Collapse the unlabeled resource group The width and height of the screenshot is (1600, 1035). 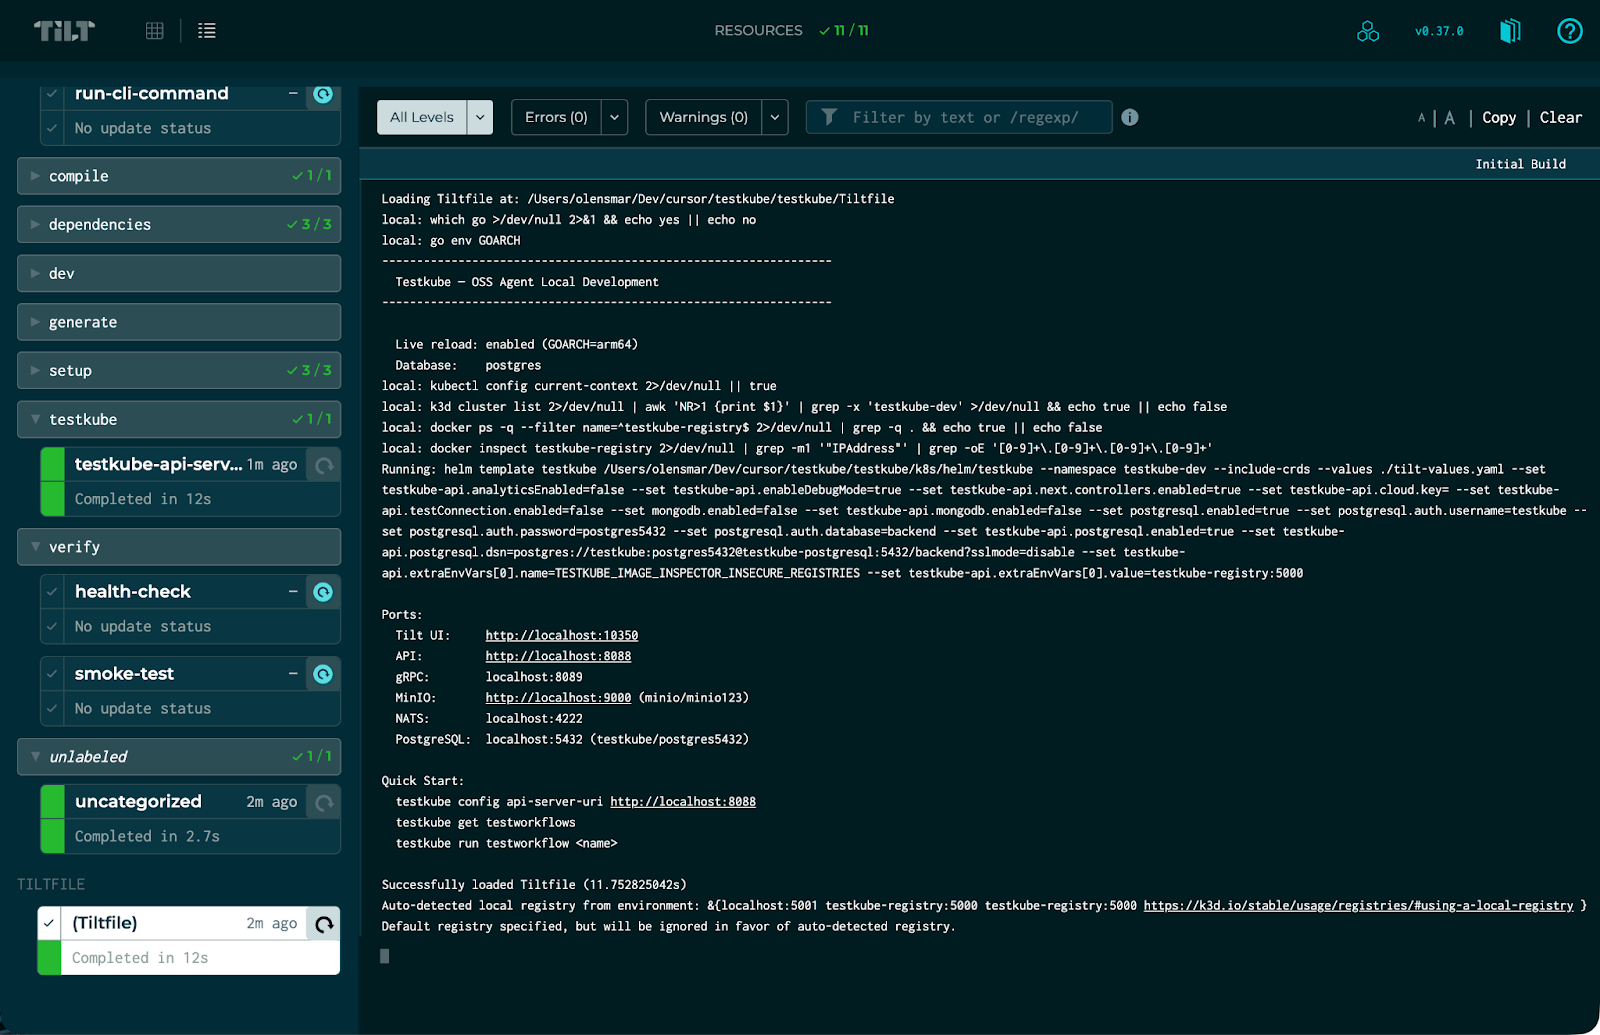coord(179,757)
